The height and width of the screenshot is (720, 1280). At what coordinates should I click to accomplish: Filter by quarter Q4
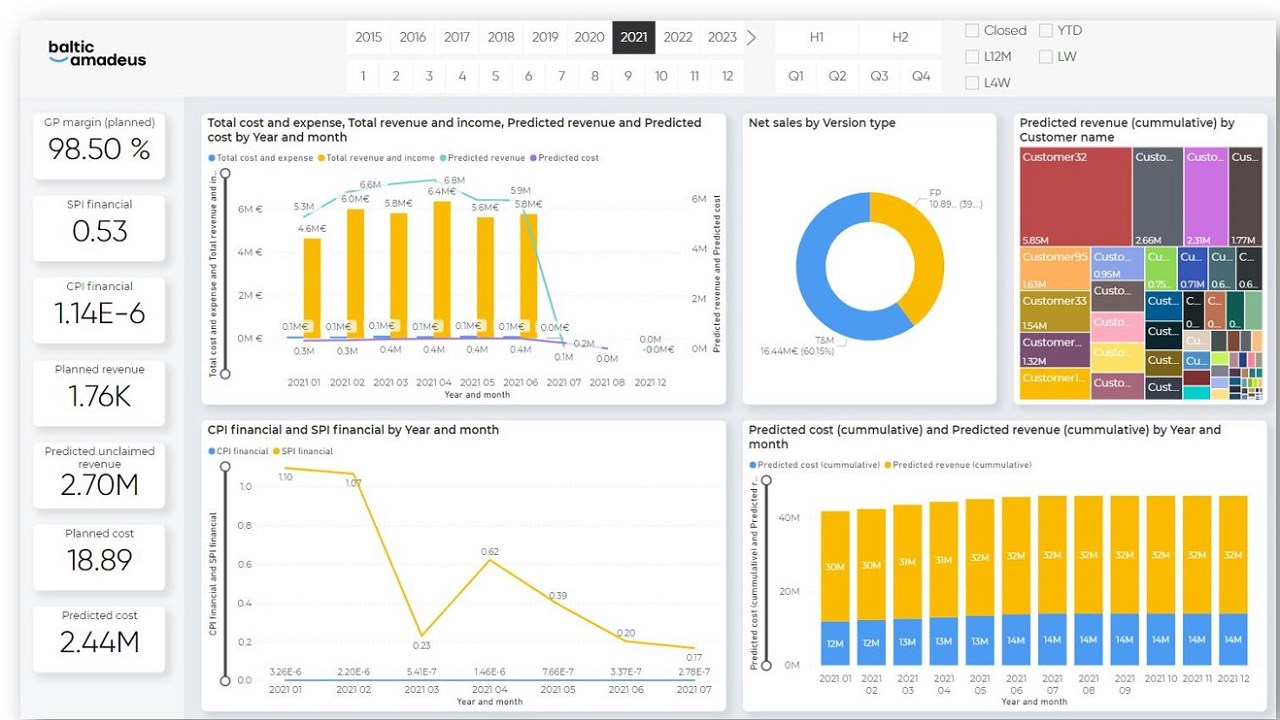click(x=921, y=76)
